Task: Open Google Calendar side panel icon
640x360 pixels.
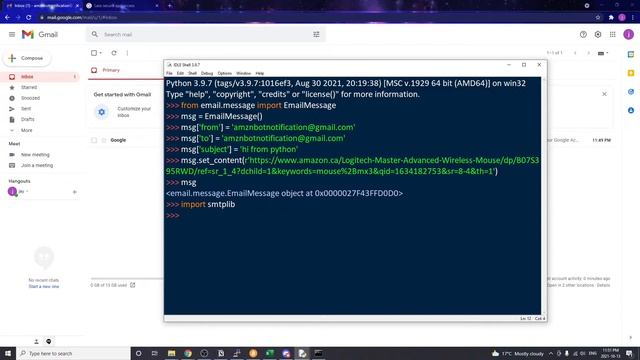Action: [631, 54]
